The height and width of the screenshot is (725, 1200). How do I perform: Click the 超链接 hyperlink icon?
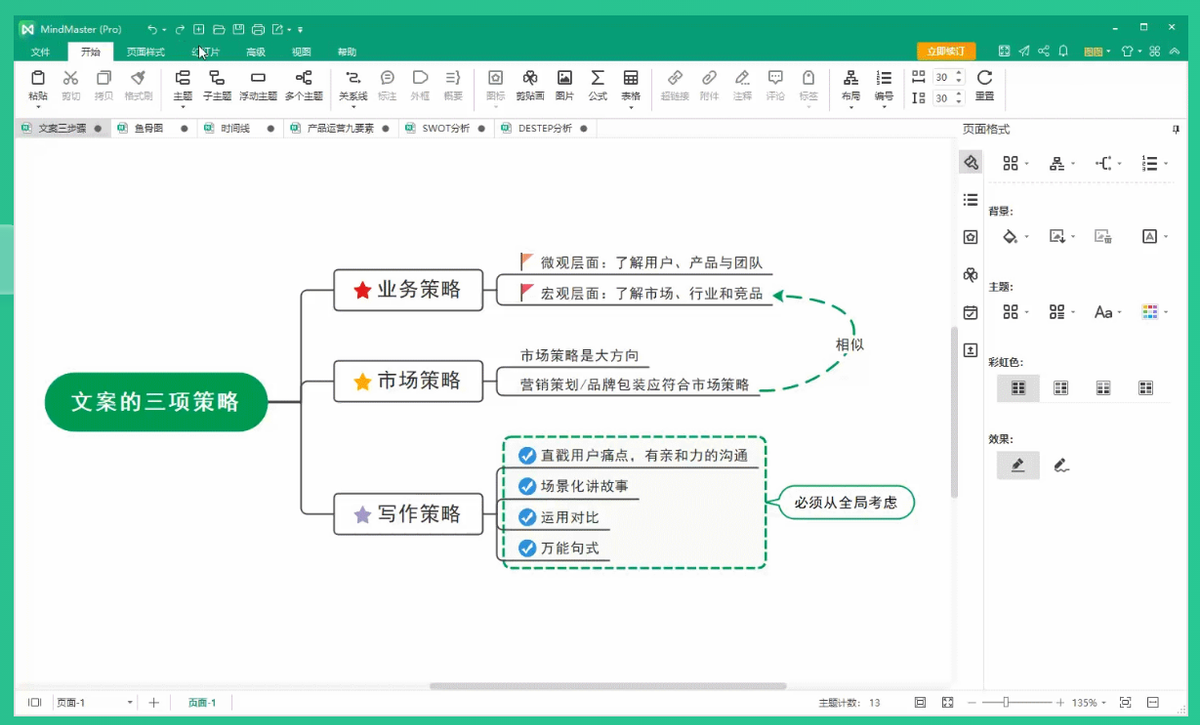pyautogui.click(x=675, y=78)
